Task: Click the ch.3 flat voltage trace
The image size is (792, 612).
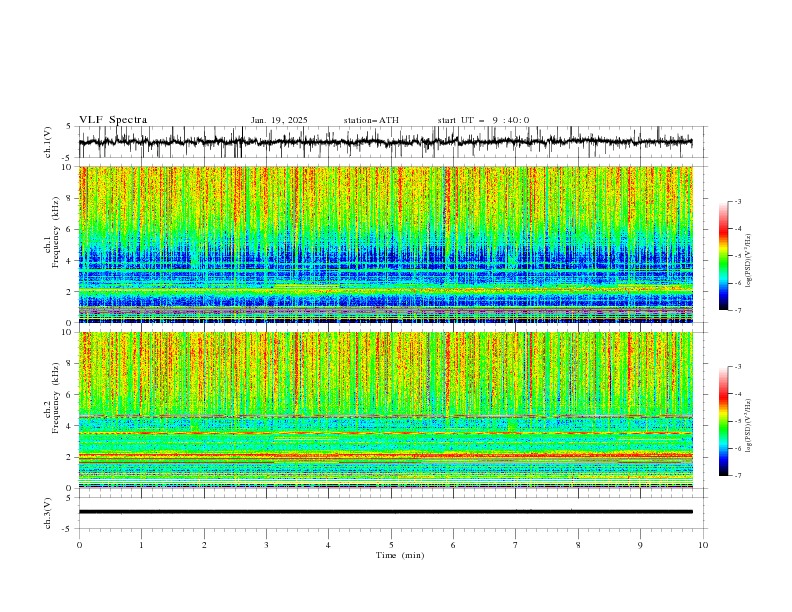Action: (386, 512)
